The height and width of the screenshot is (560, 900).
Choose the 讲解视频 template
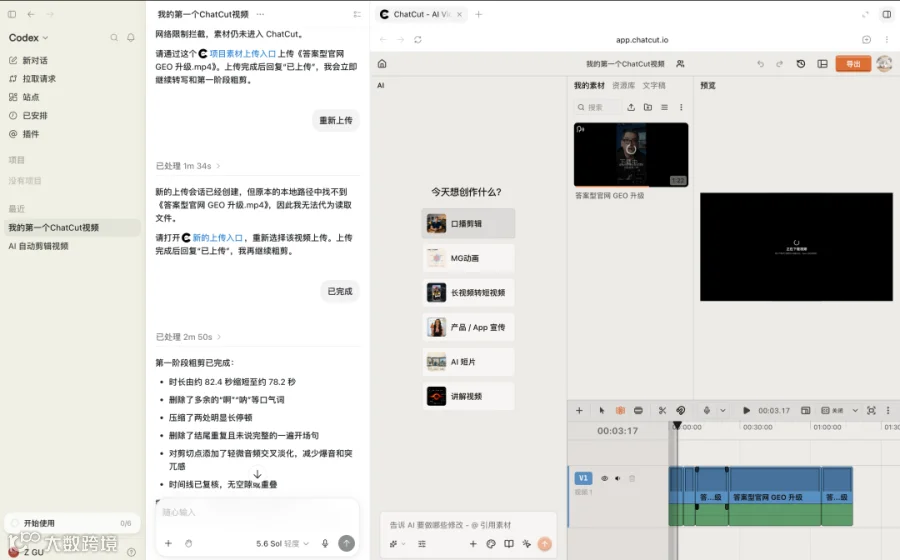click(x=468, y=396)
